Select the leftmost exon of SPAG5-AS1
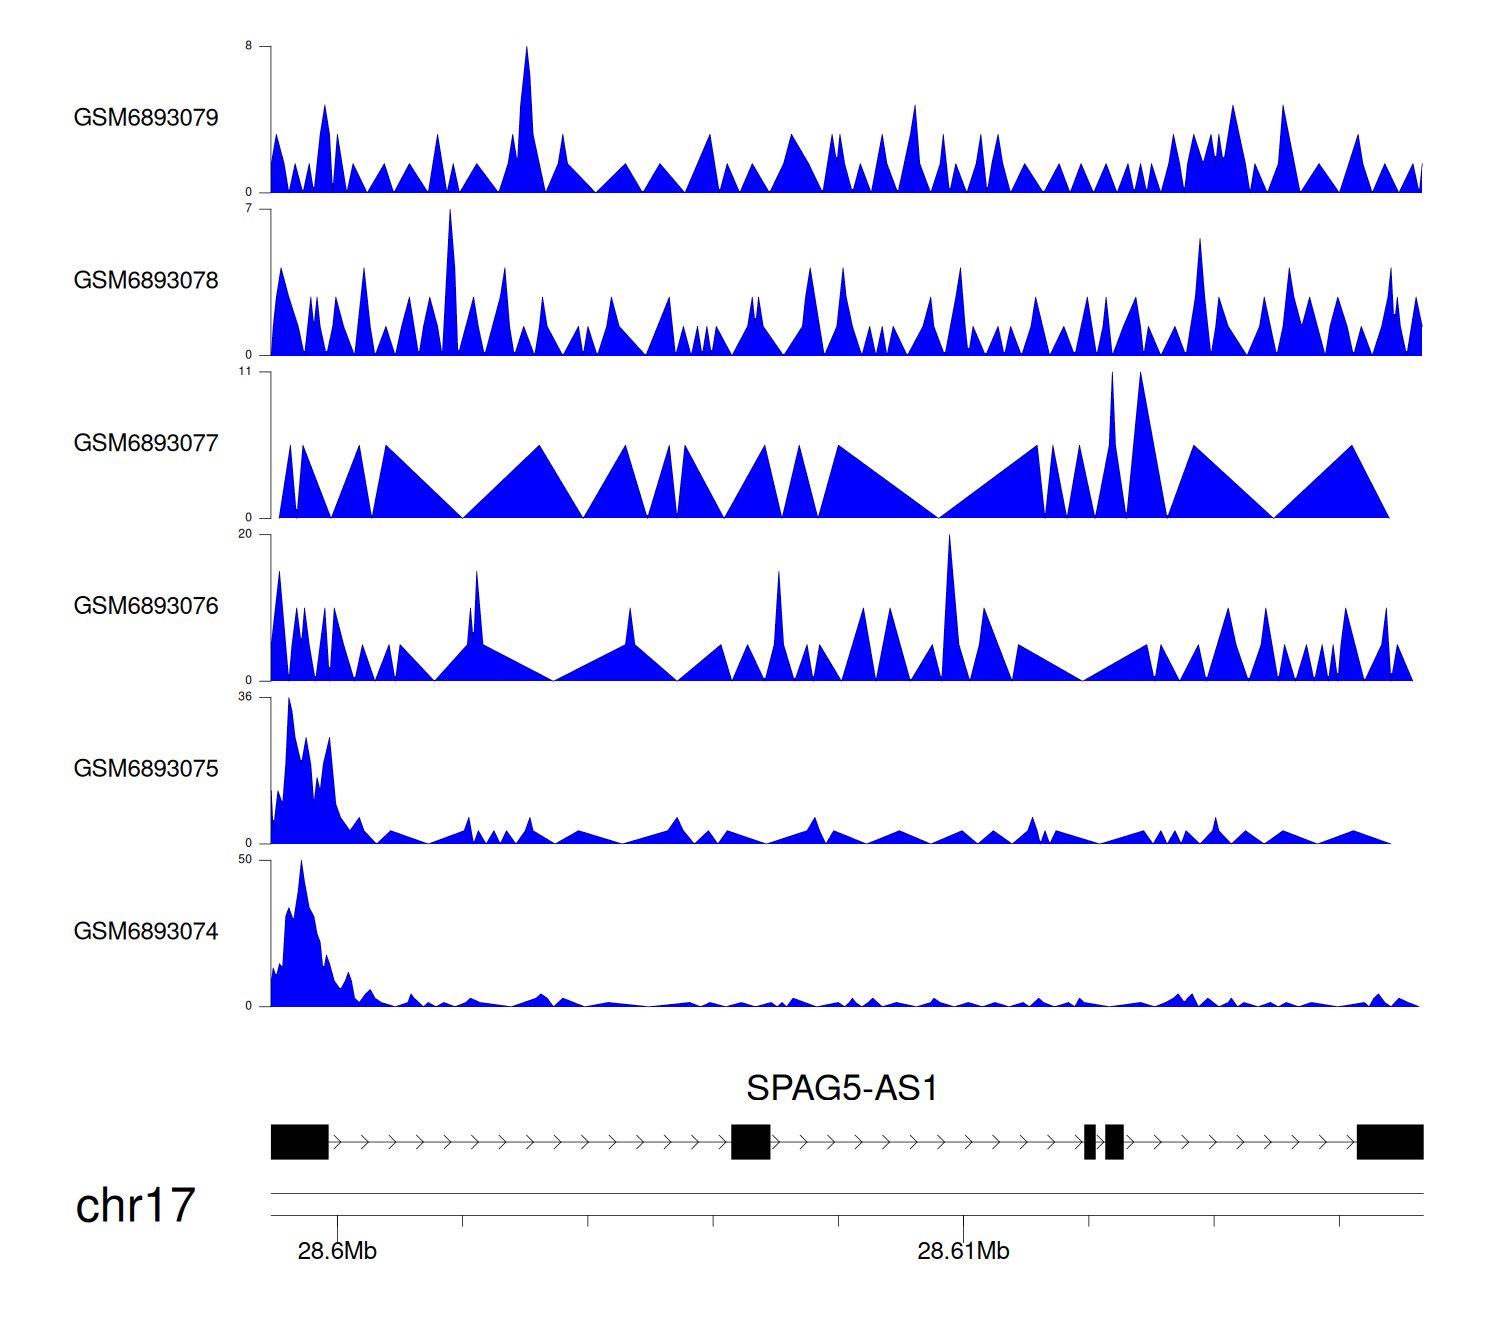Screen dimensions: 1500x1320 (x=300, y=1142)
